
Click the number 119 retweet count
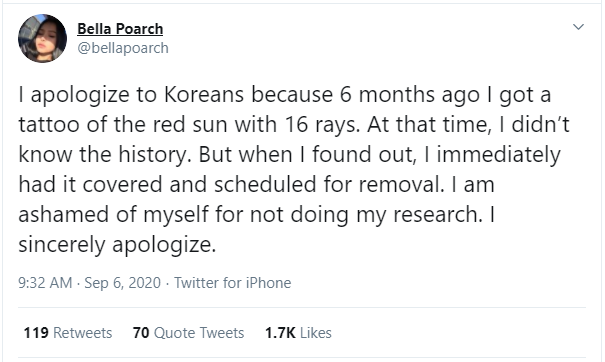point(36,333)
